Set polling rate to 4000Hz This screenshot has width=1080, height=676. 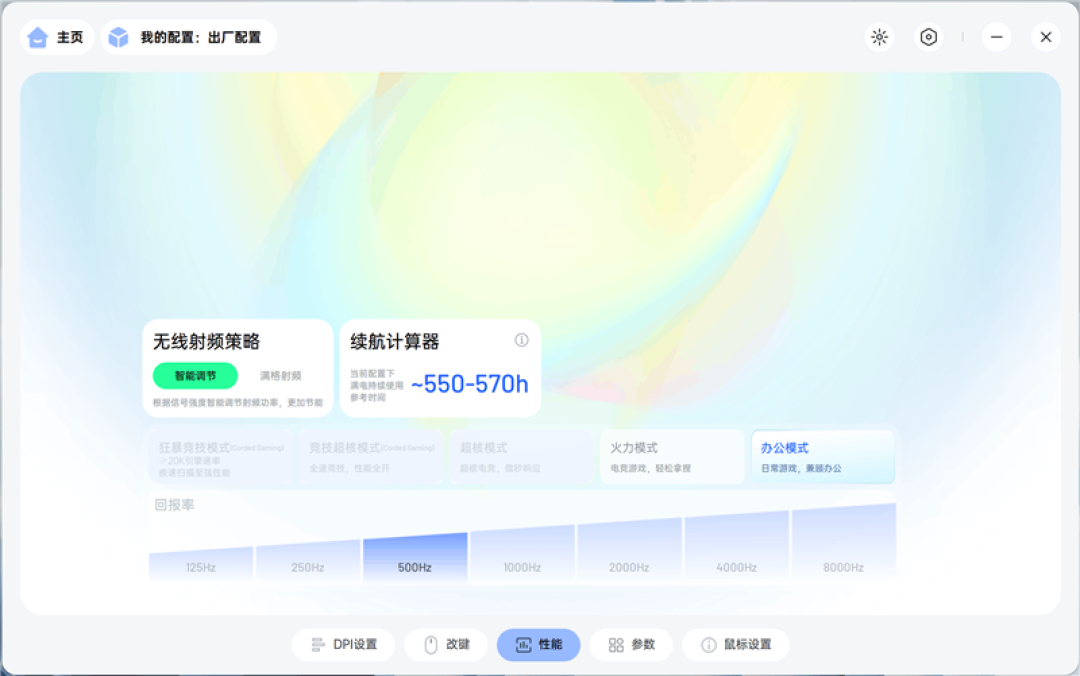[x=736, y=548]
